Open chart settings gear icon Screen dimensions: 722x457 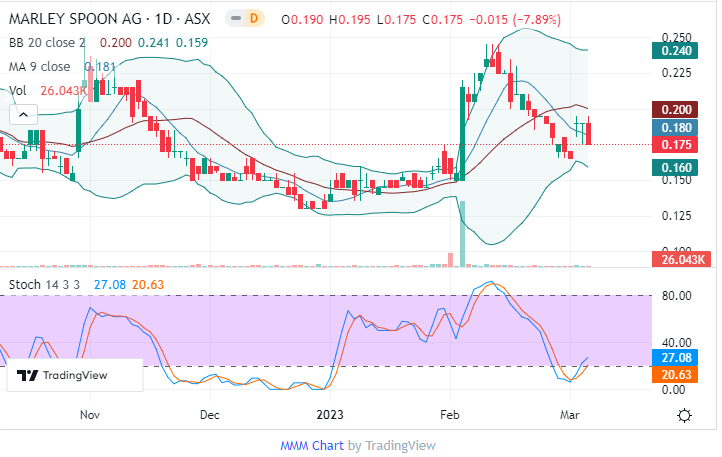point(685,415)
